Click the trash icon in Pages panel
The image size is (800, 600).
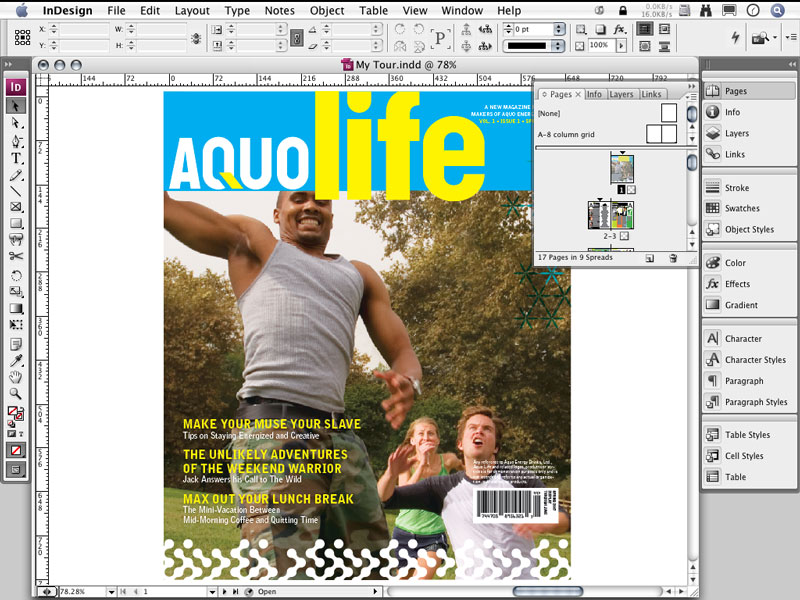673,258
